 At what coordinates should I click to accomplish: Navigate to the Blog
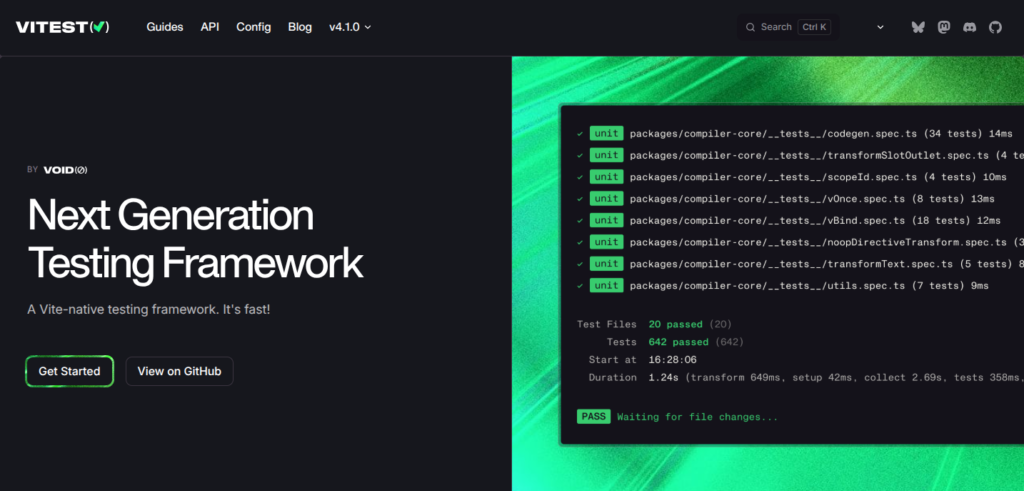(x=300, y=27)
